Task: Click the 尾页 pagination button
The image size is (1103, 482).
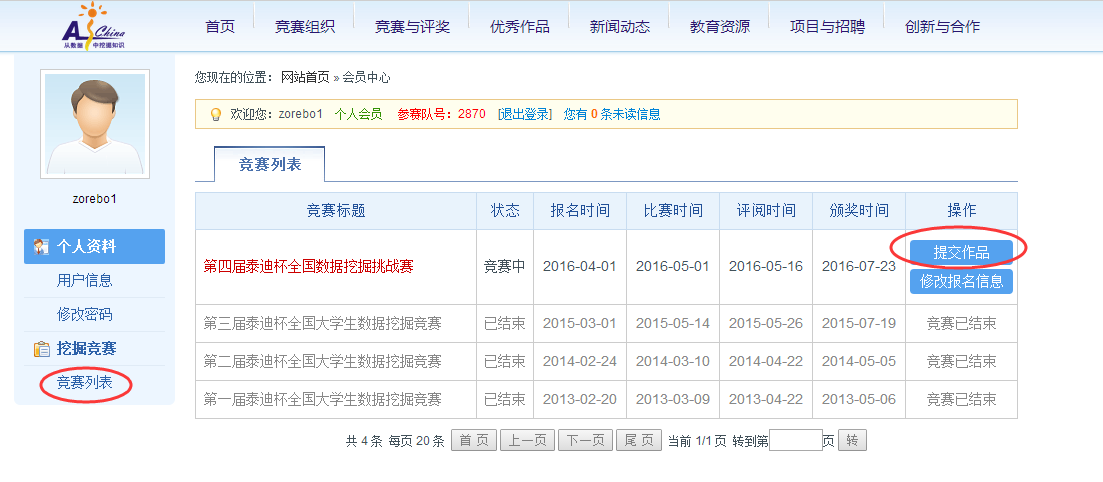Action: (639, 440)
